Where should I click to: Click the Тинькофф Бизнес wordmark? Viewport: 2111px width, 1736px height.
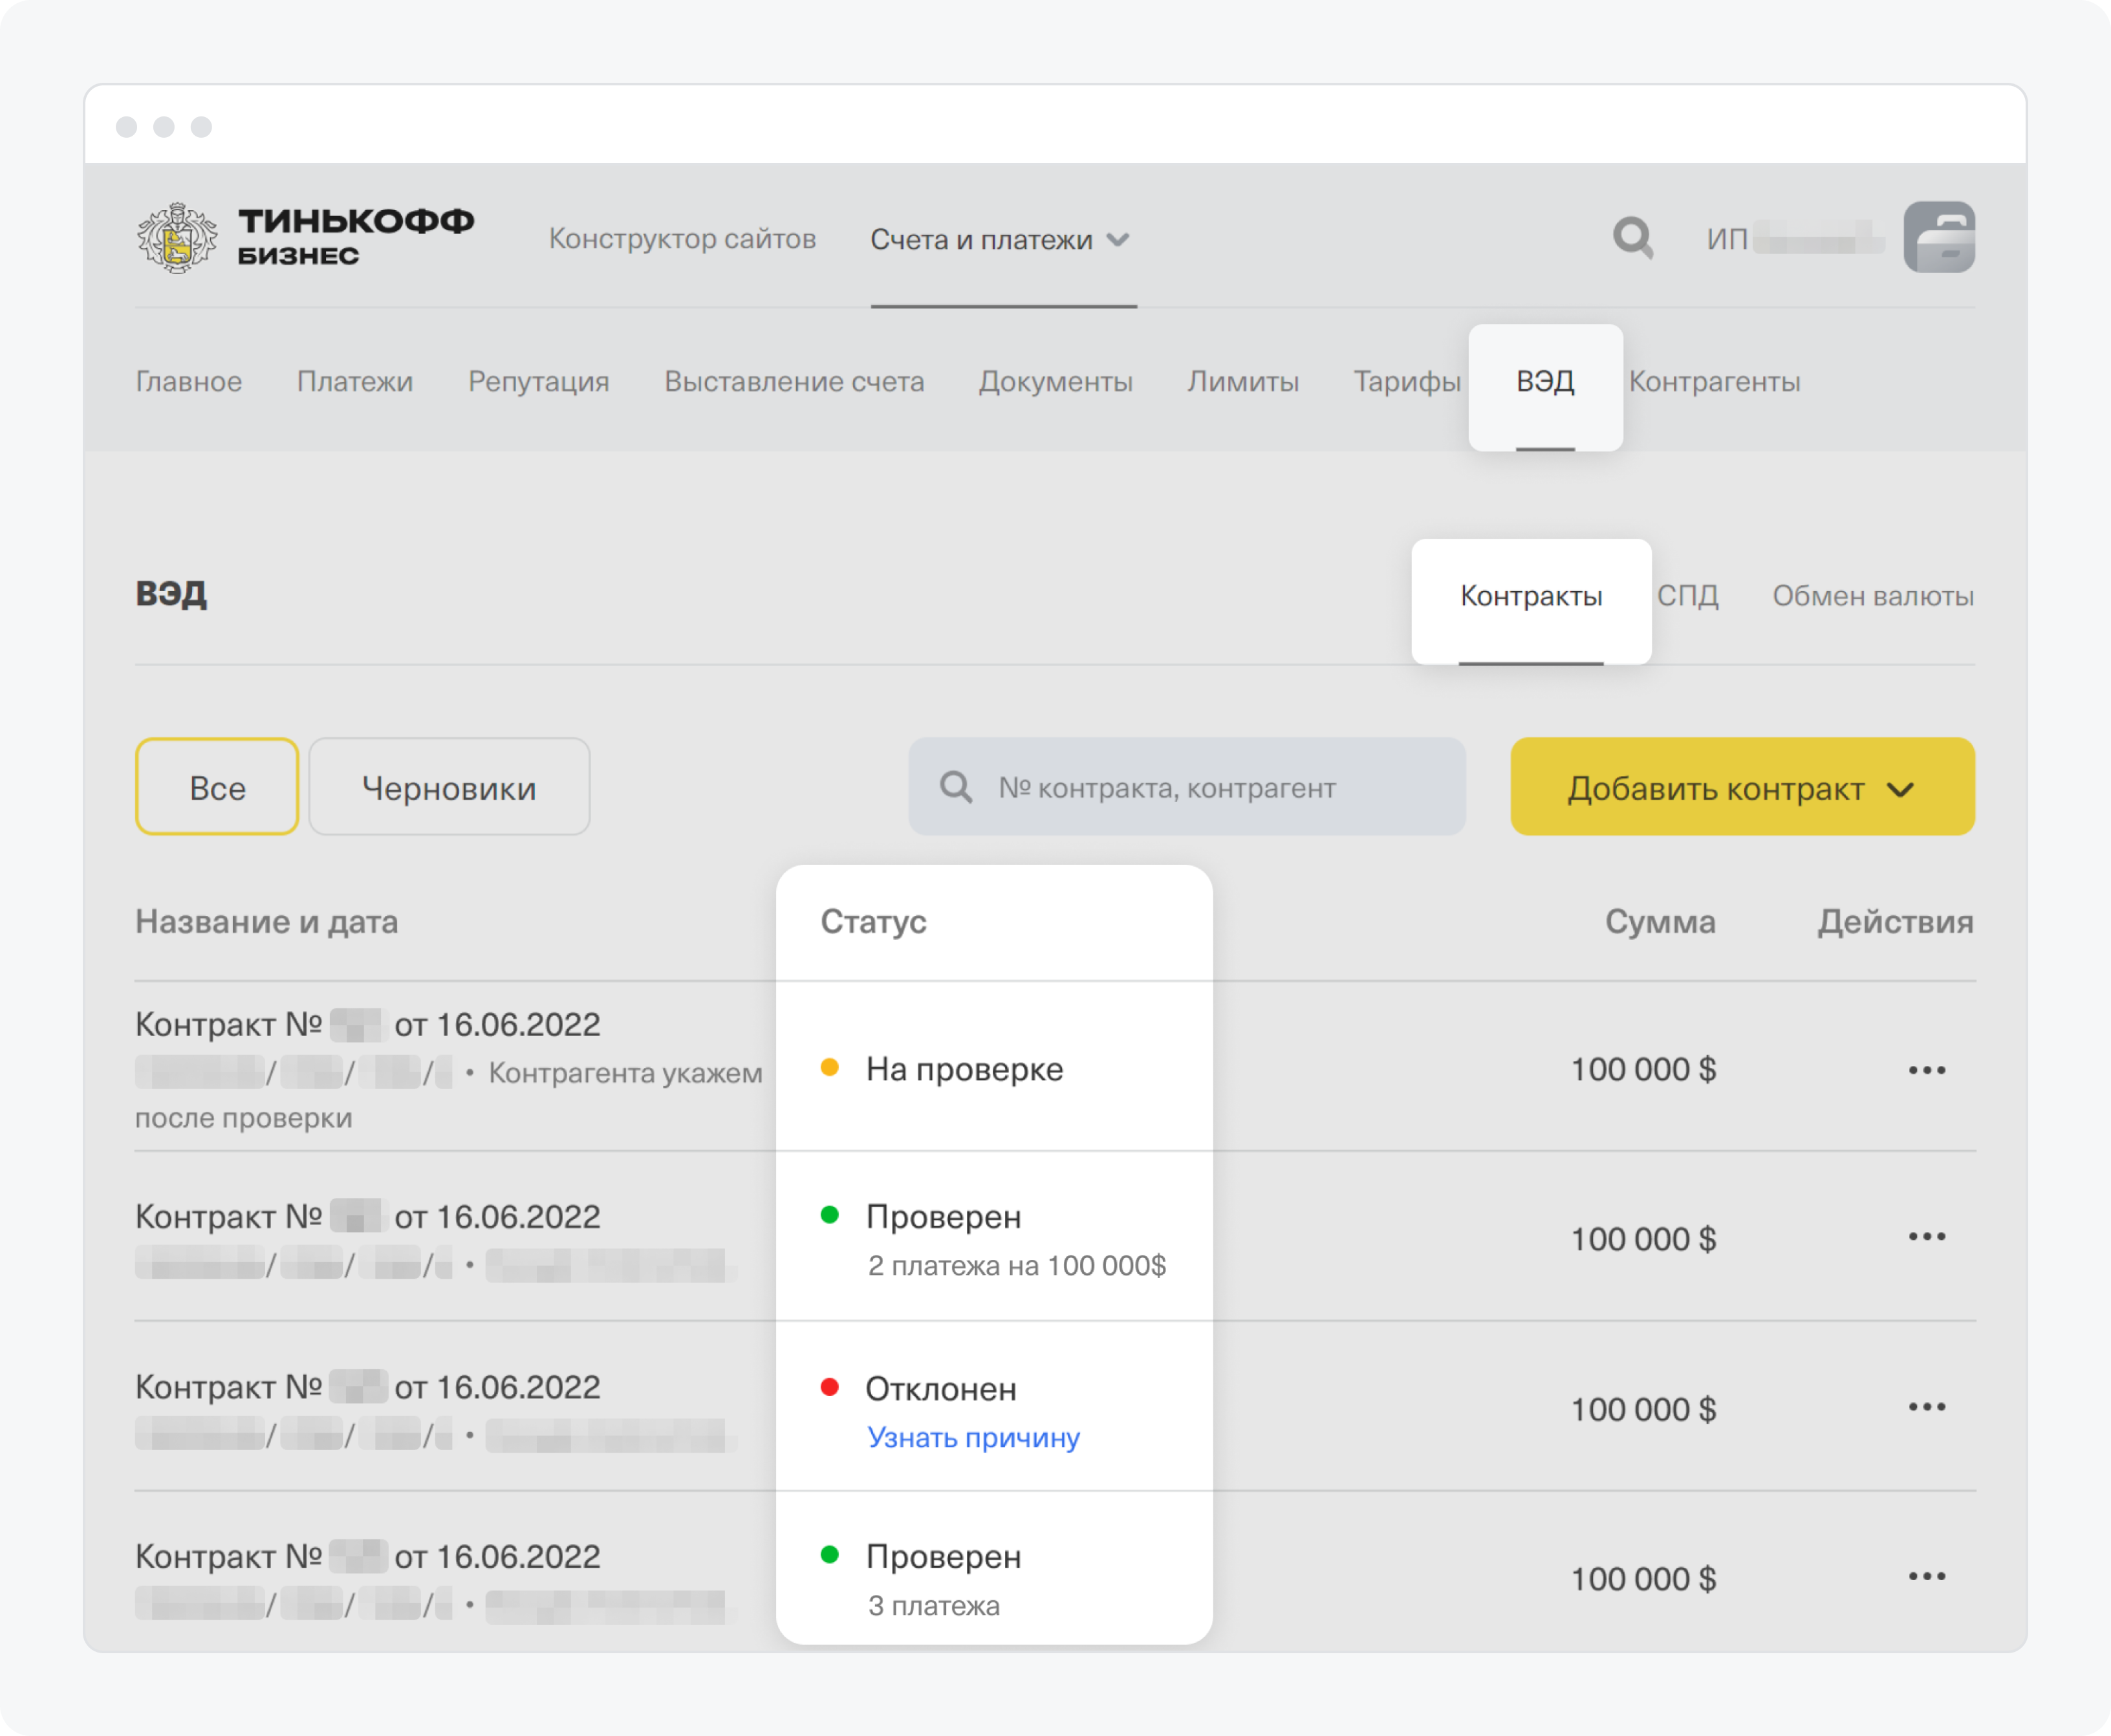(x=356, y=237)
